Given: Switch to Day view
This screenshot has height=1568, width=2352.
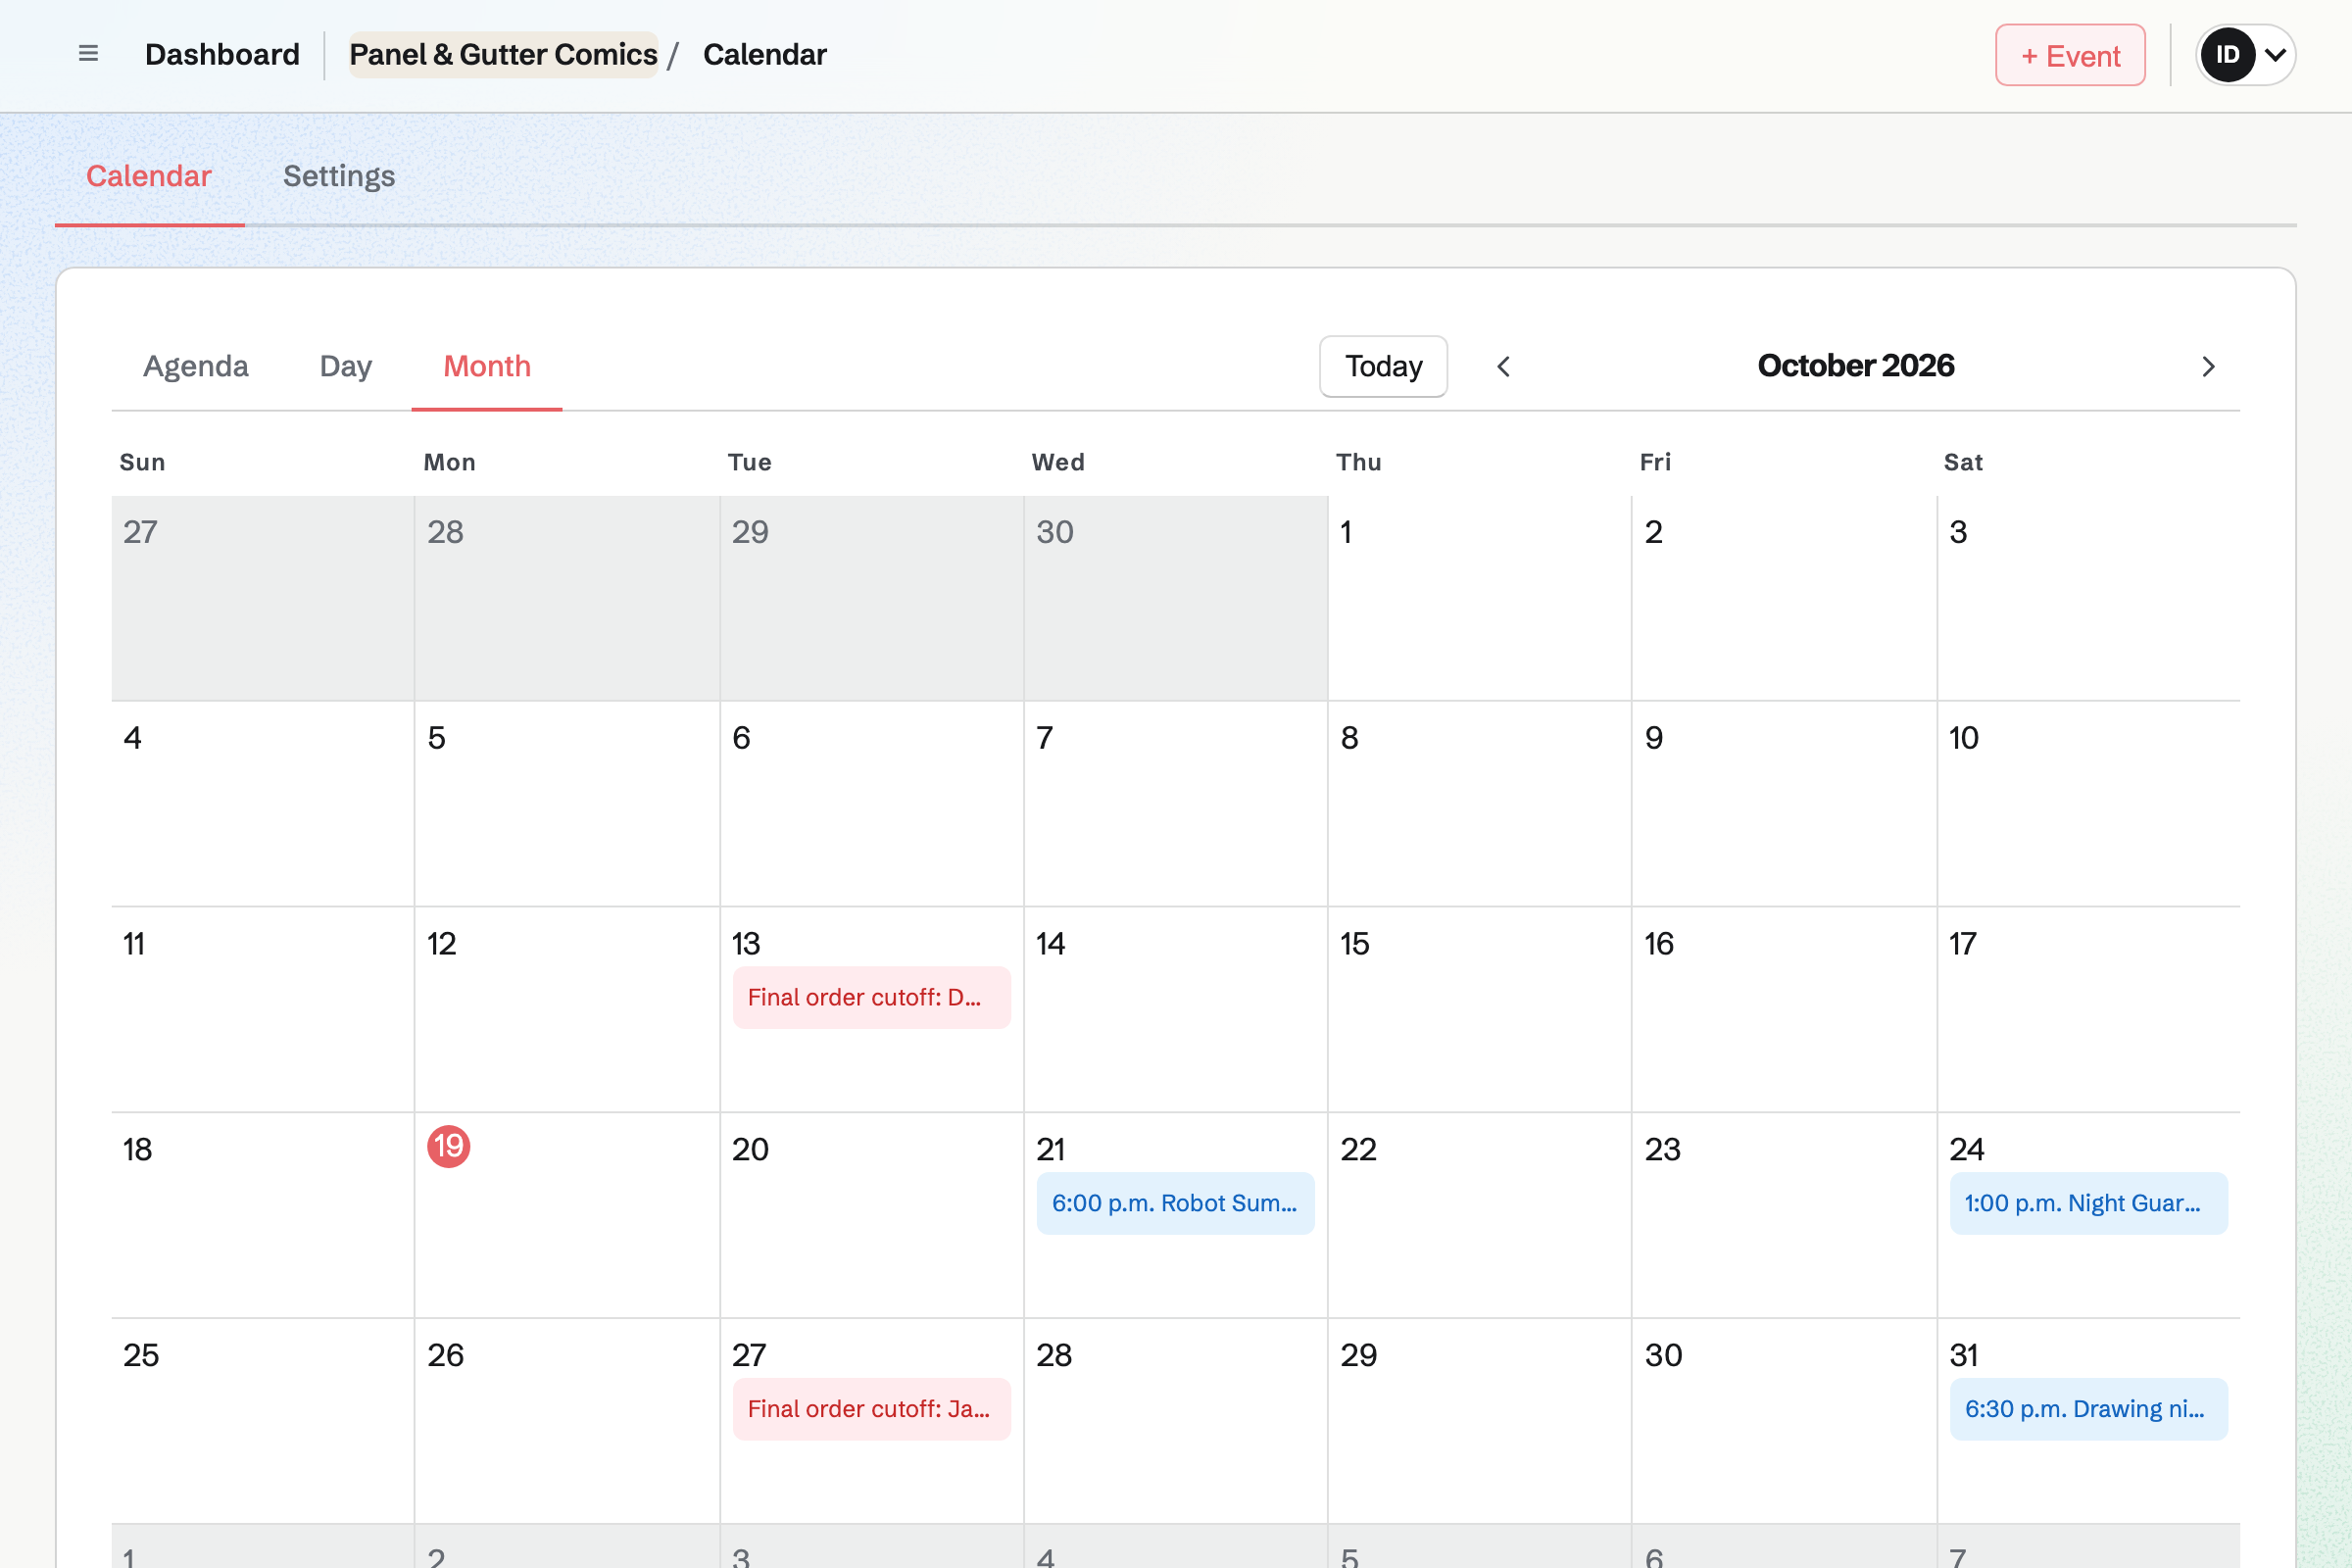Looking at the screenshot, I should coord(346,366).
